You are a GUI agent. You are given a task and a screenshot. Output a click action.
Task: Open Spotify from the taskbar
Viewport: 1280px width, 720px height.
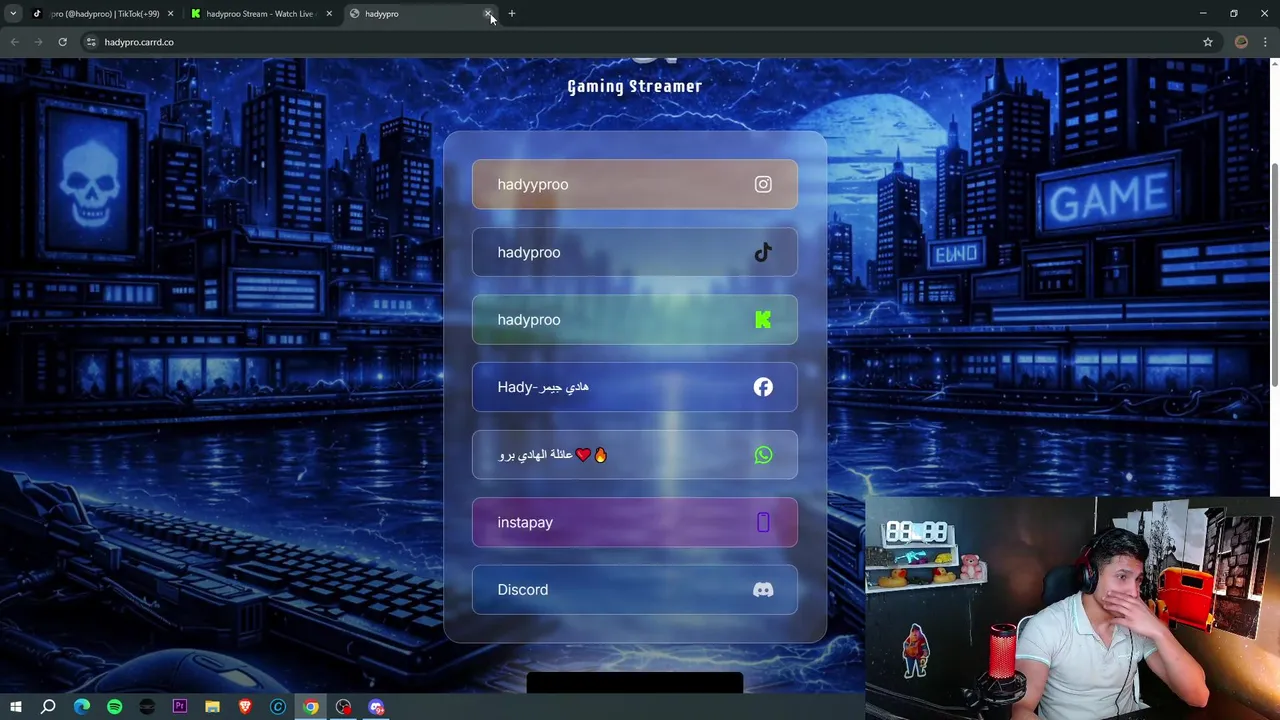click(114, 707)
